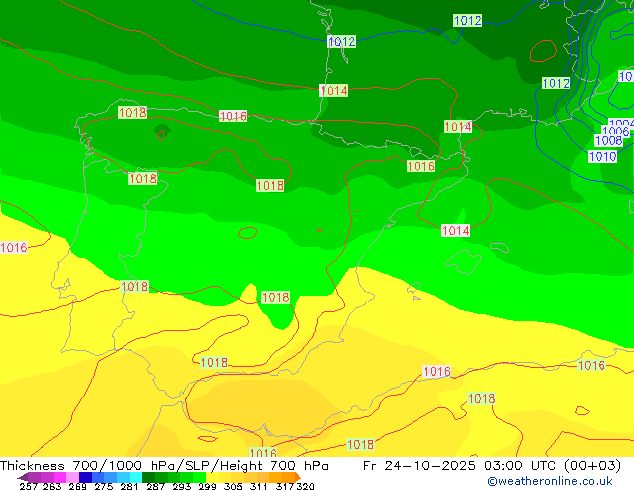The image size is (634, 490).
Task: Click the legend value 293
Action: click(182, 486)
